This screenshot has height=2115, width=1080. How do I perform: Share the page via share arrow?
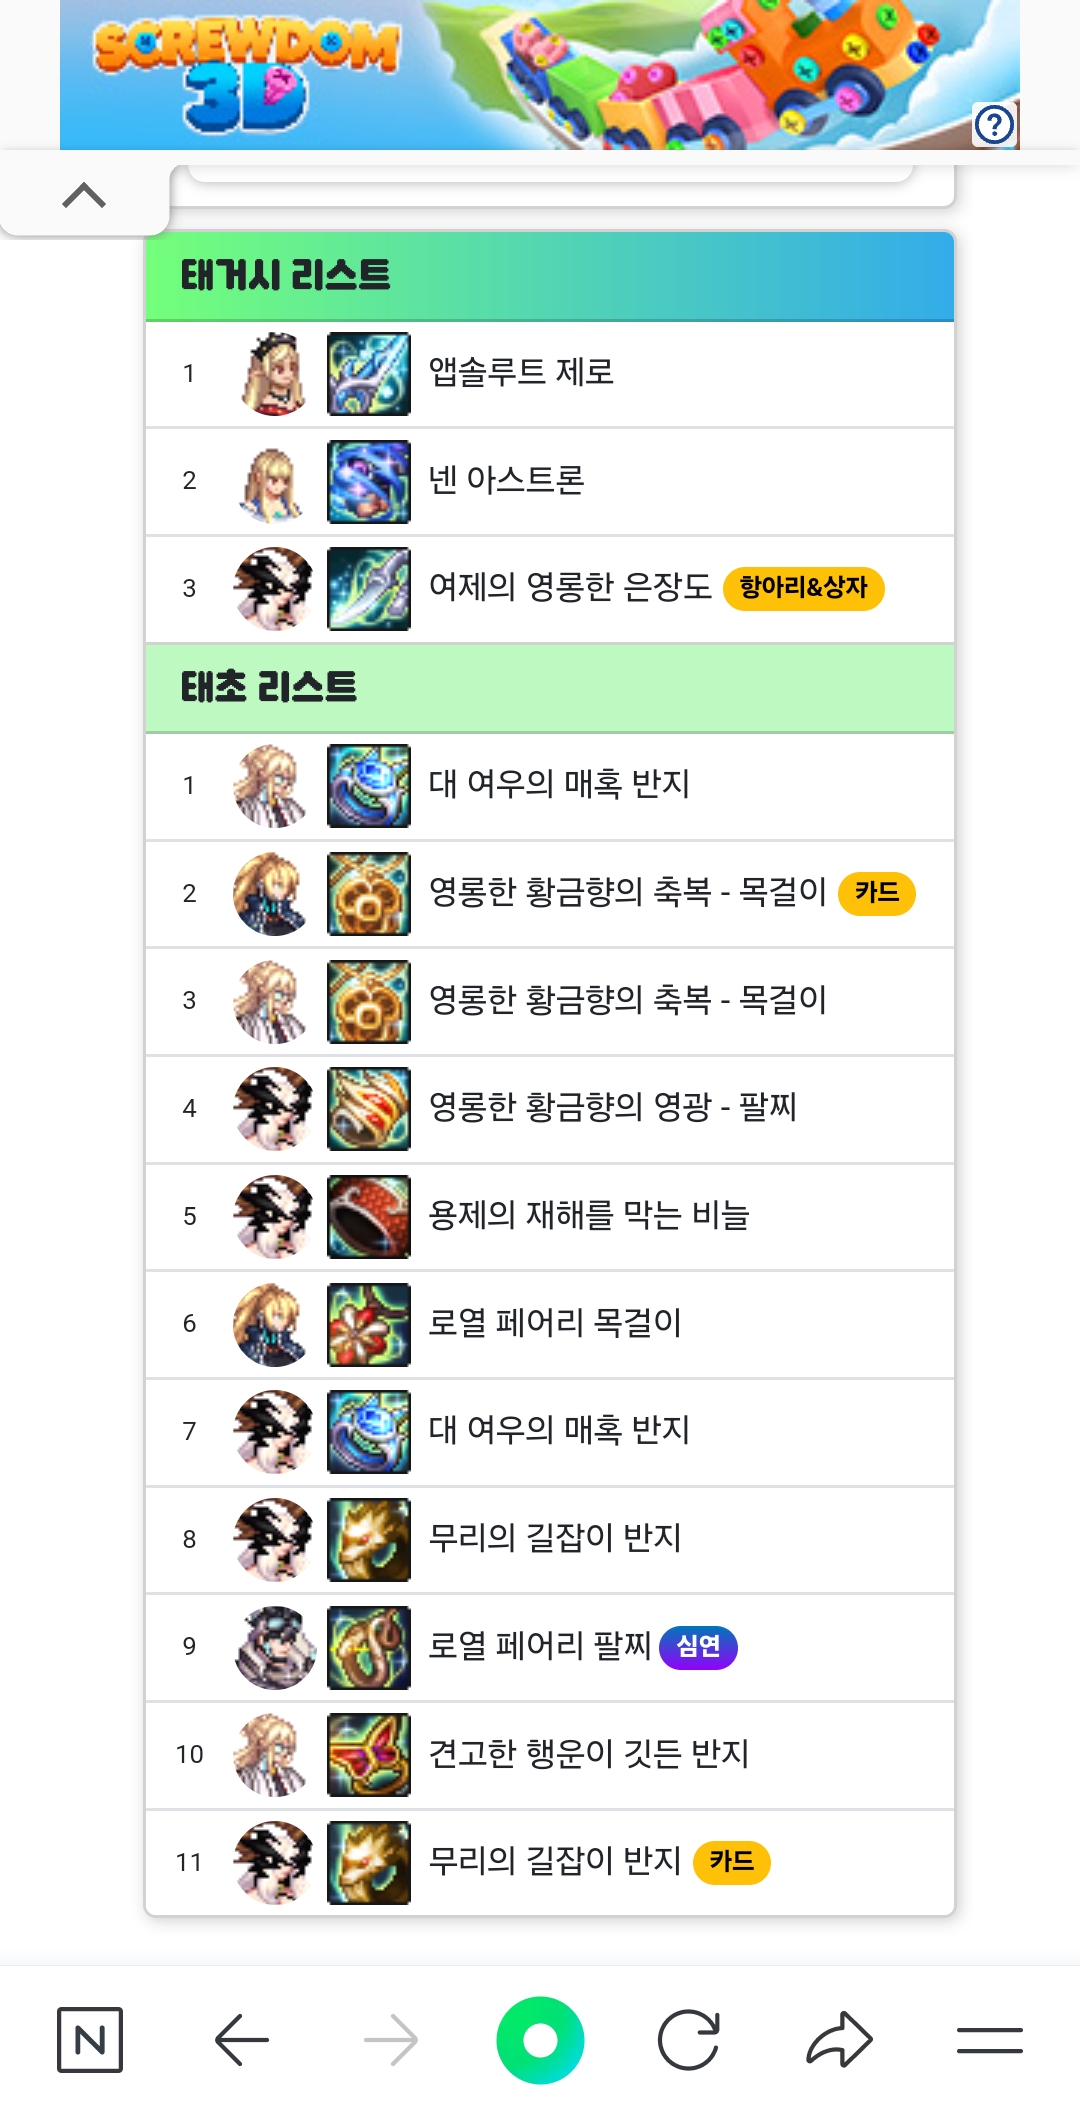pos(840,2039)
